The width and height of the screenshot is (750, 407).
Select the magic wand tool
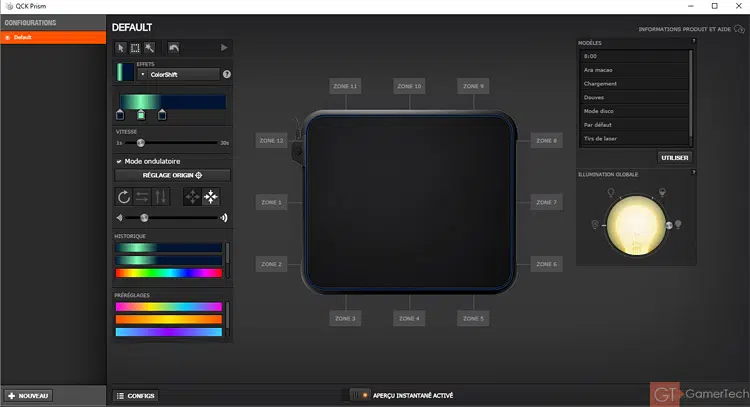point(150,48)
